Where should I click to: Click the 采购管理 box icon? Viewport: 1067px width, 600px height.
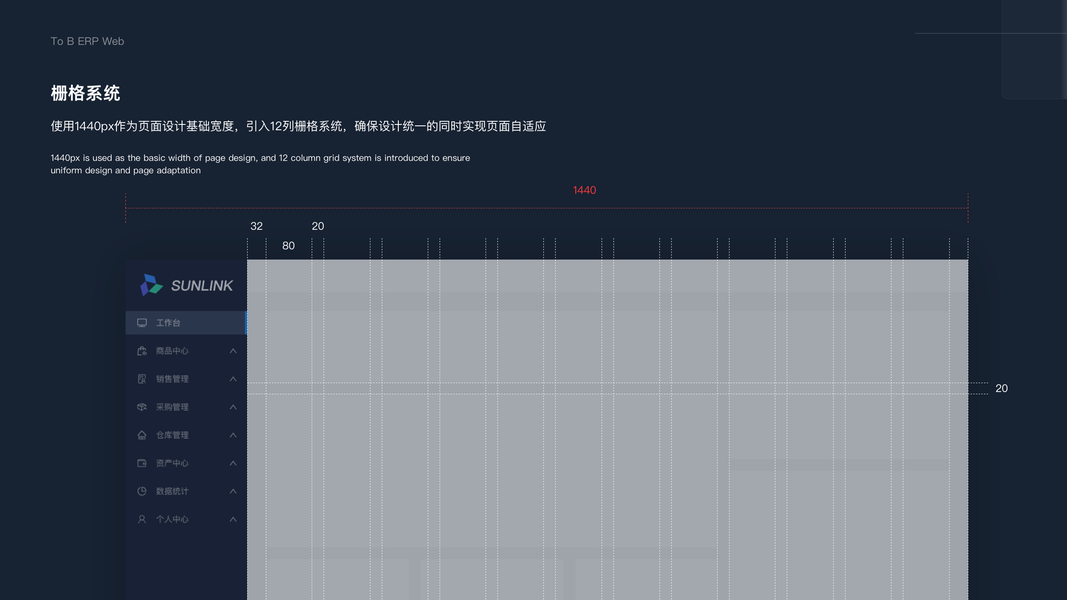pos(142,407)
